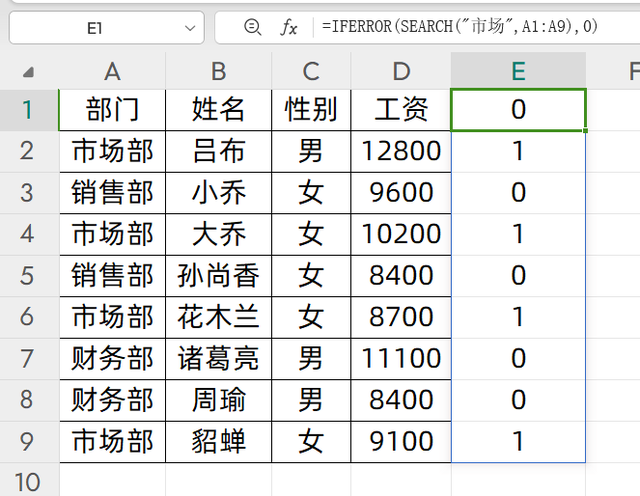Click the magnifier icon beside fx
Image resolution: width=640 pixels, height=496 pixels.
(253, 28)
